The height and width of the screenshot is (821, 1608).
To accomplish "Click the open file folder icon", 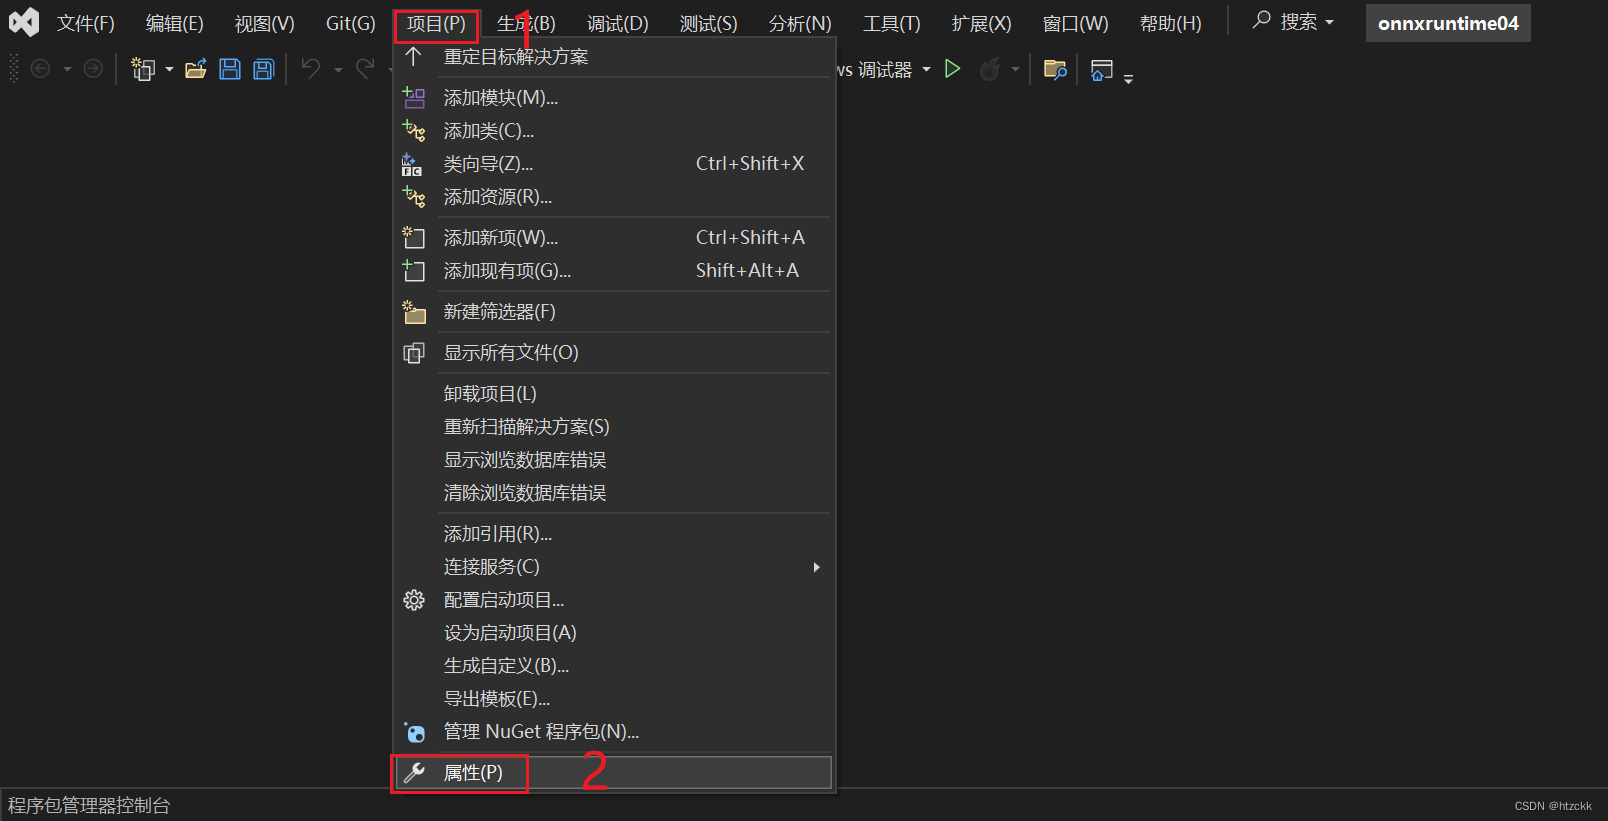I will coord(196,69).
